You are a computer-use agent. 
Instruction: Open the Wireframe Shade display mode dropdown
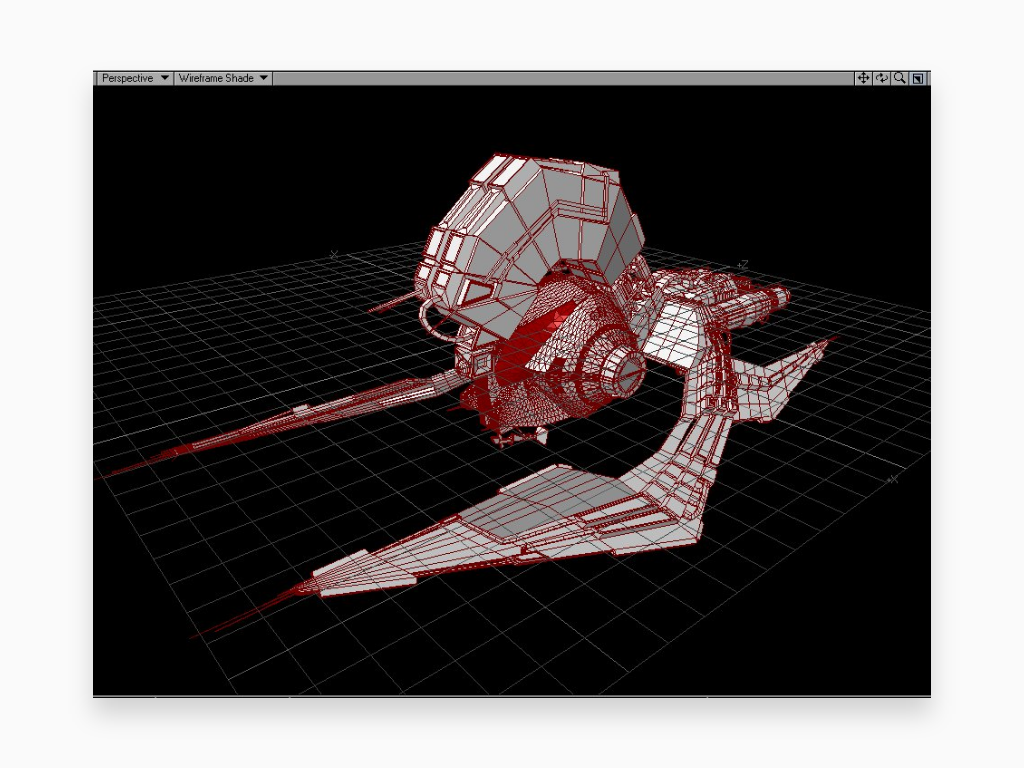(223, 78)
